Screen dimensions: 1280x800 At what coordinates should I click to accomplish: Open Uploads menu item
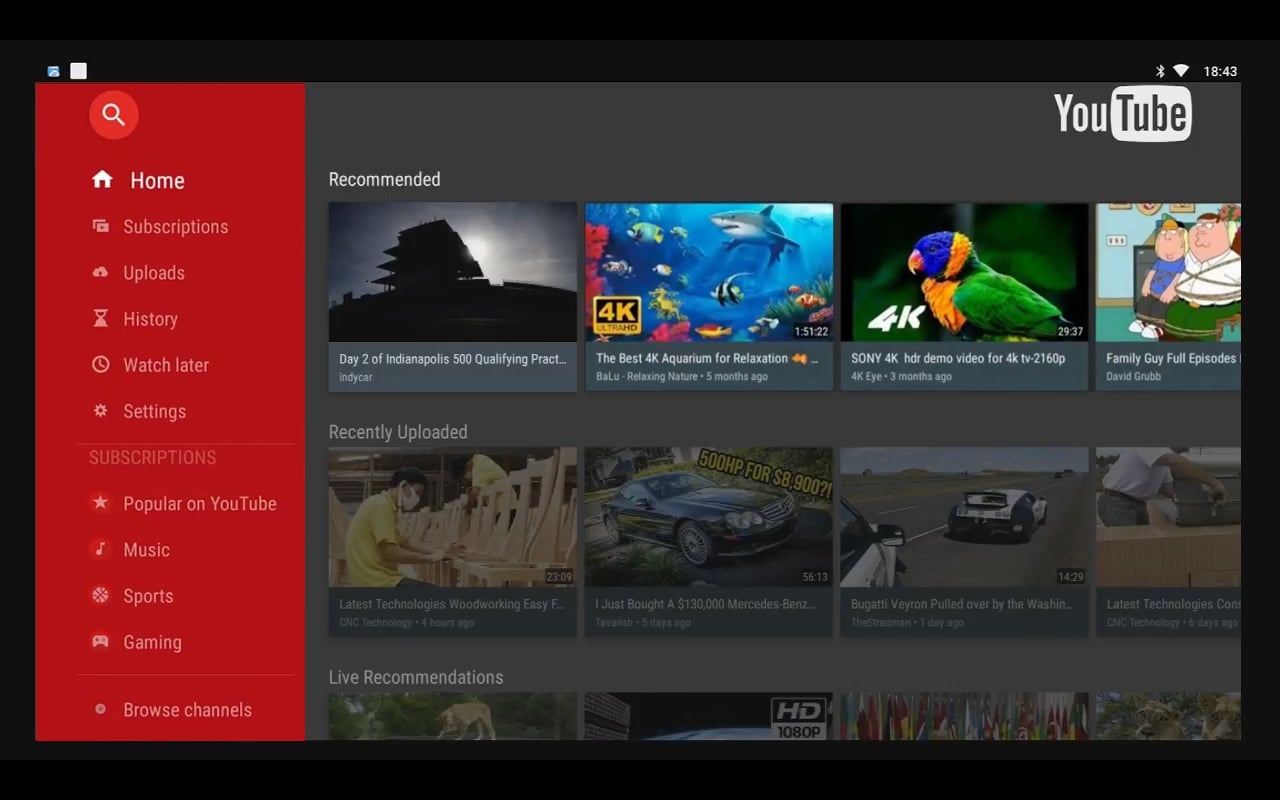point(154,273)
